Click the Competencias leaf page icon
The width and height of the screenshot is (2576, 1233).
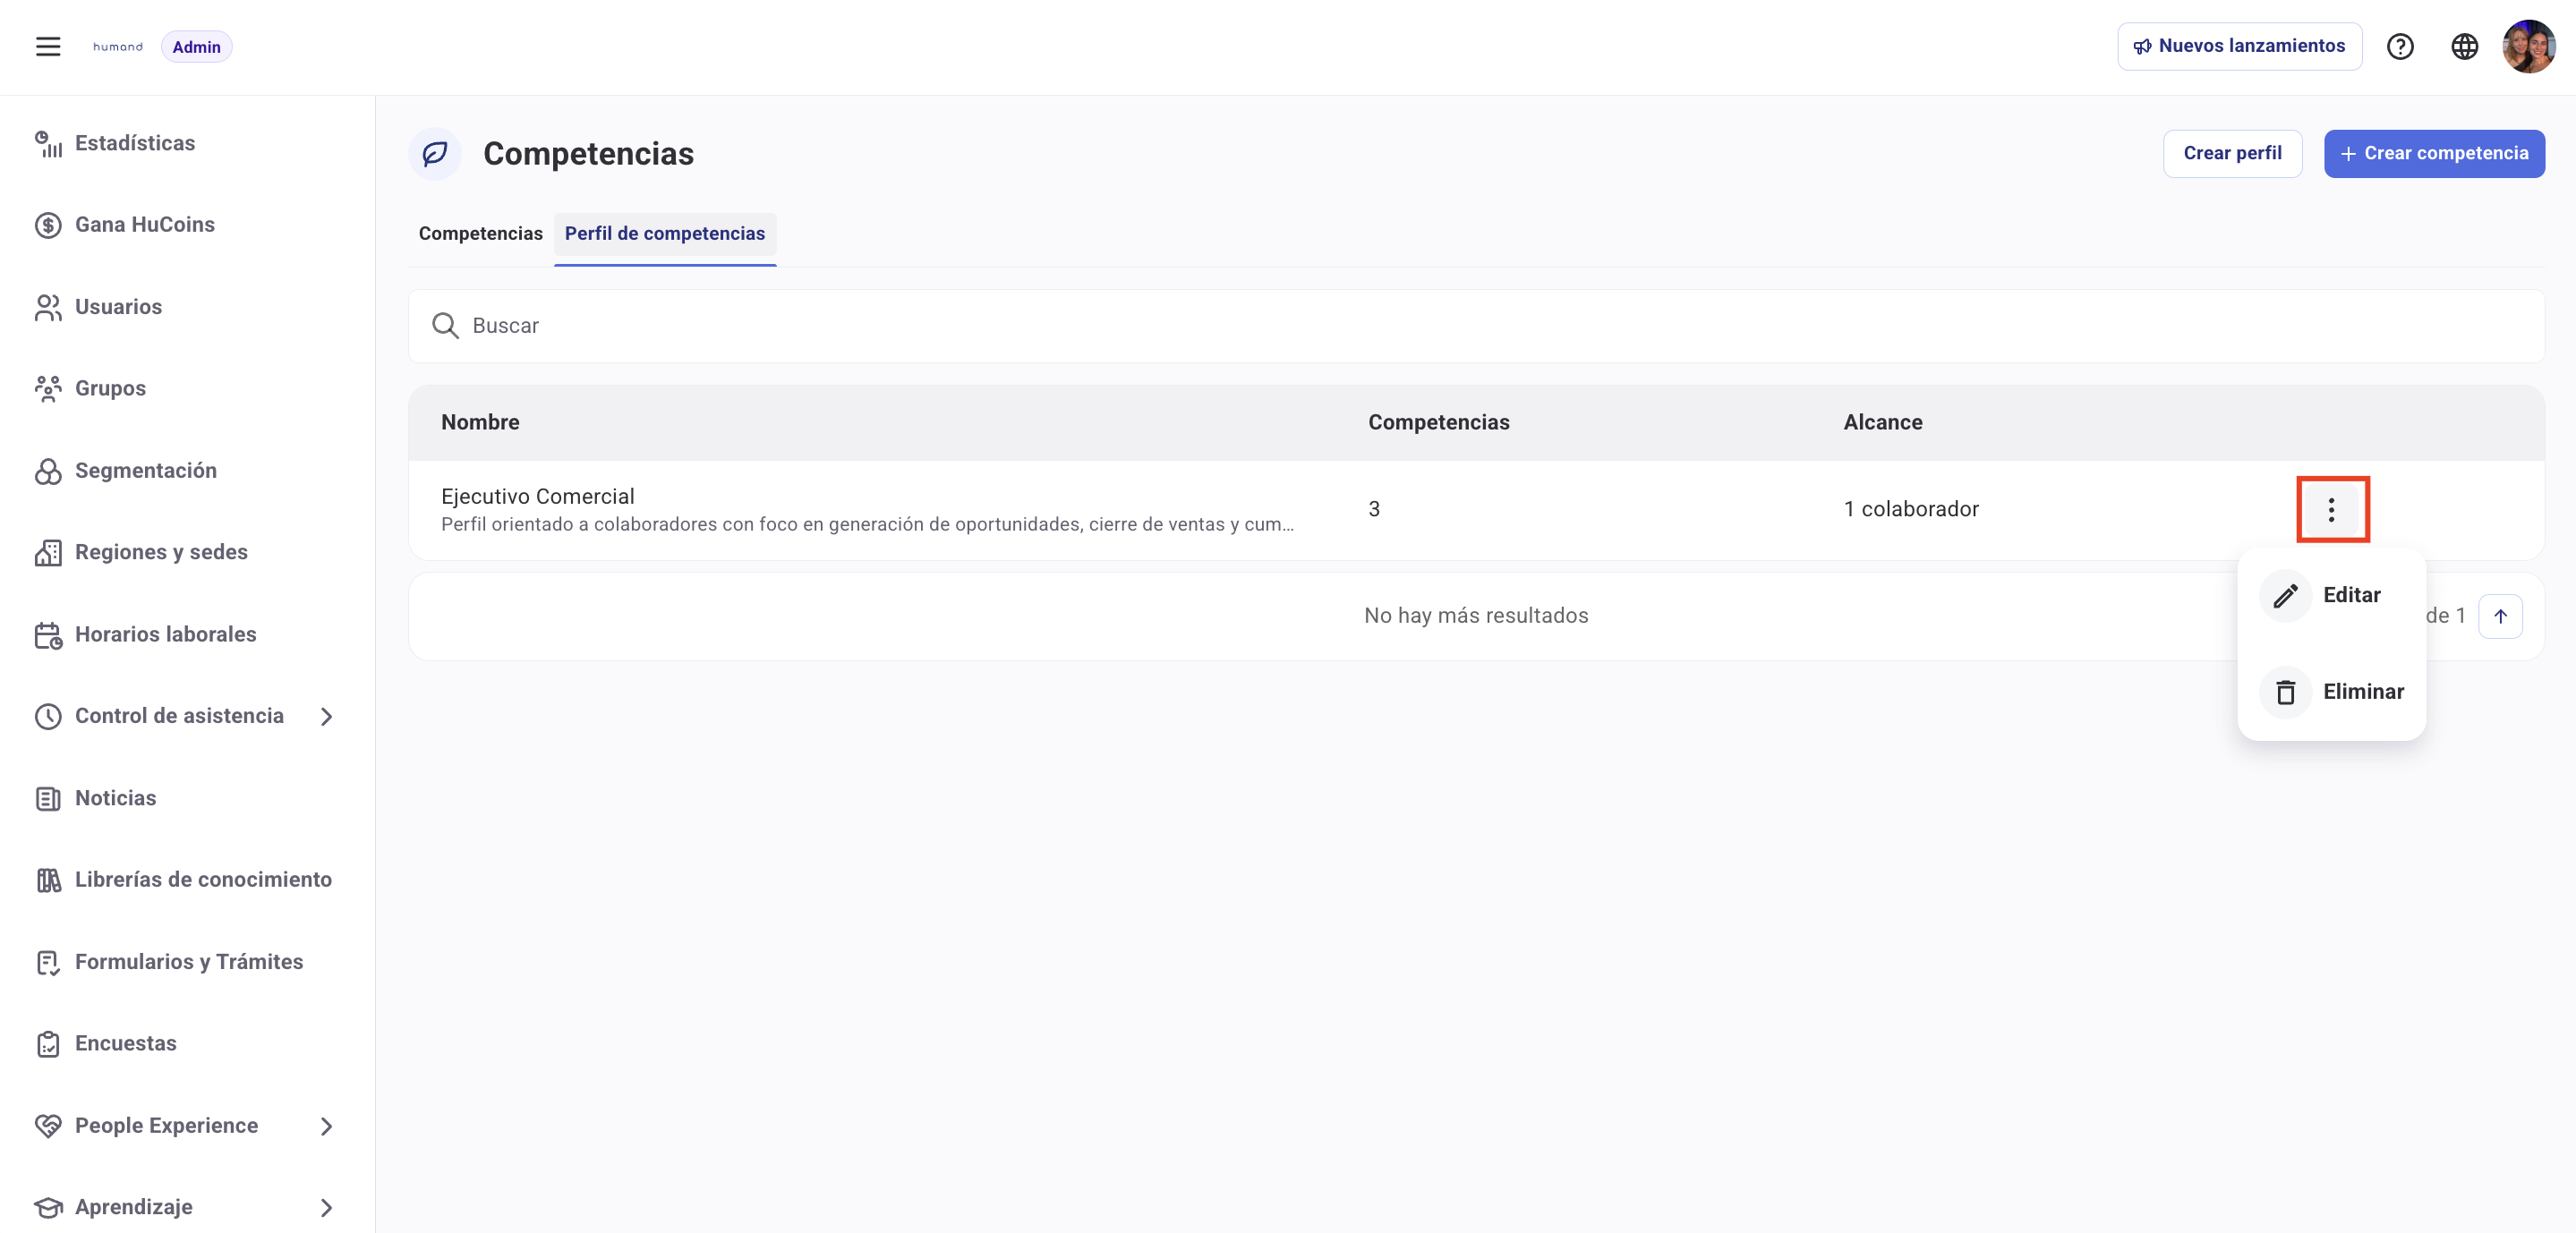click(434, 153)
